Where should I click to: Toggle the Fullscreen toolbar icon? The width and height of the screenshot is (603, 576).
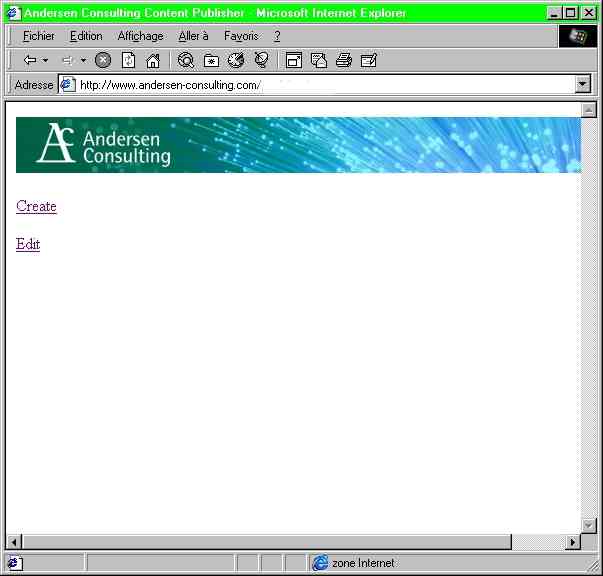[294, 60]
